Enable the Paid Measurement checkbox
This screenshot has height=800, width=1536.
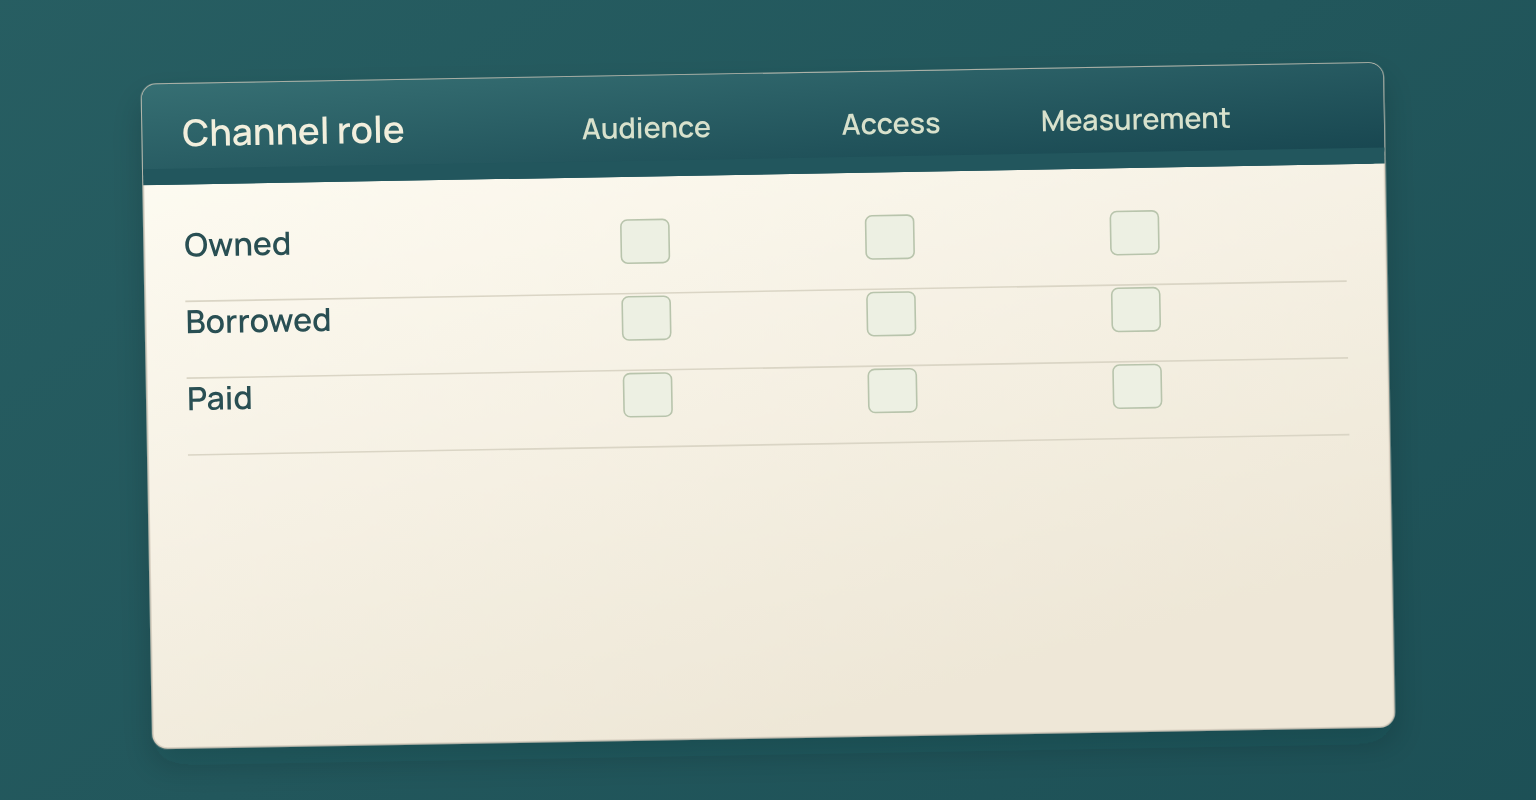pyautogui.click(x=1138, y=386)
